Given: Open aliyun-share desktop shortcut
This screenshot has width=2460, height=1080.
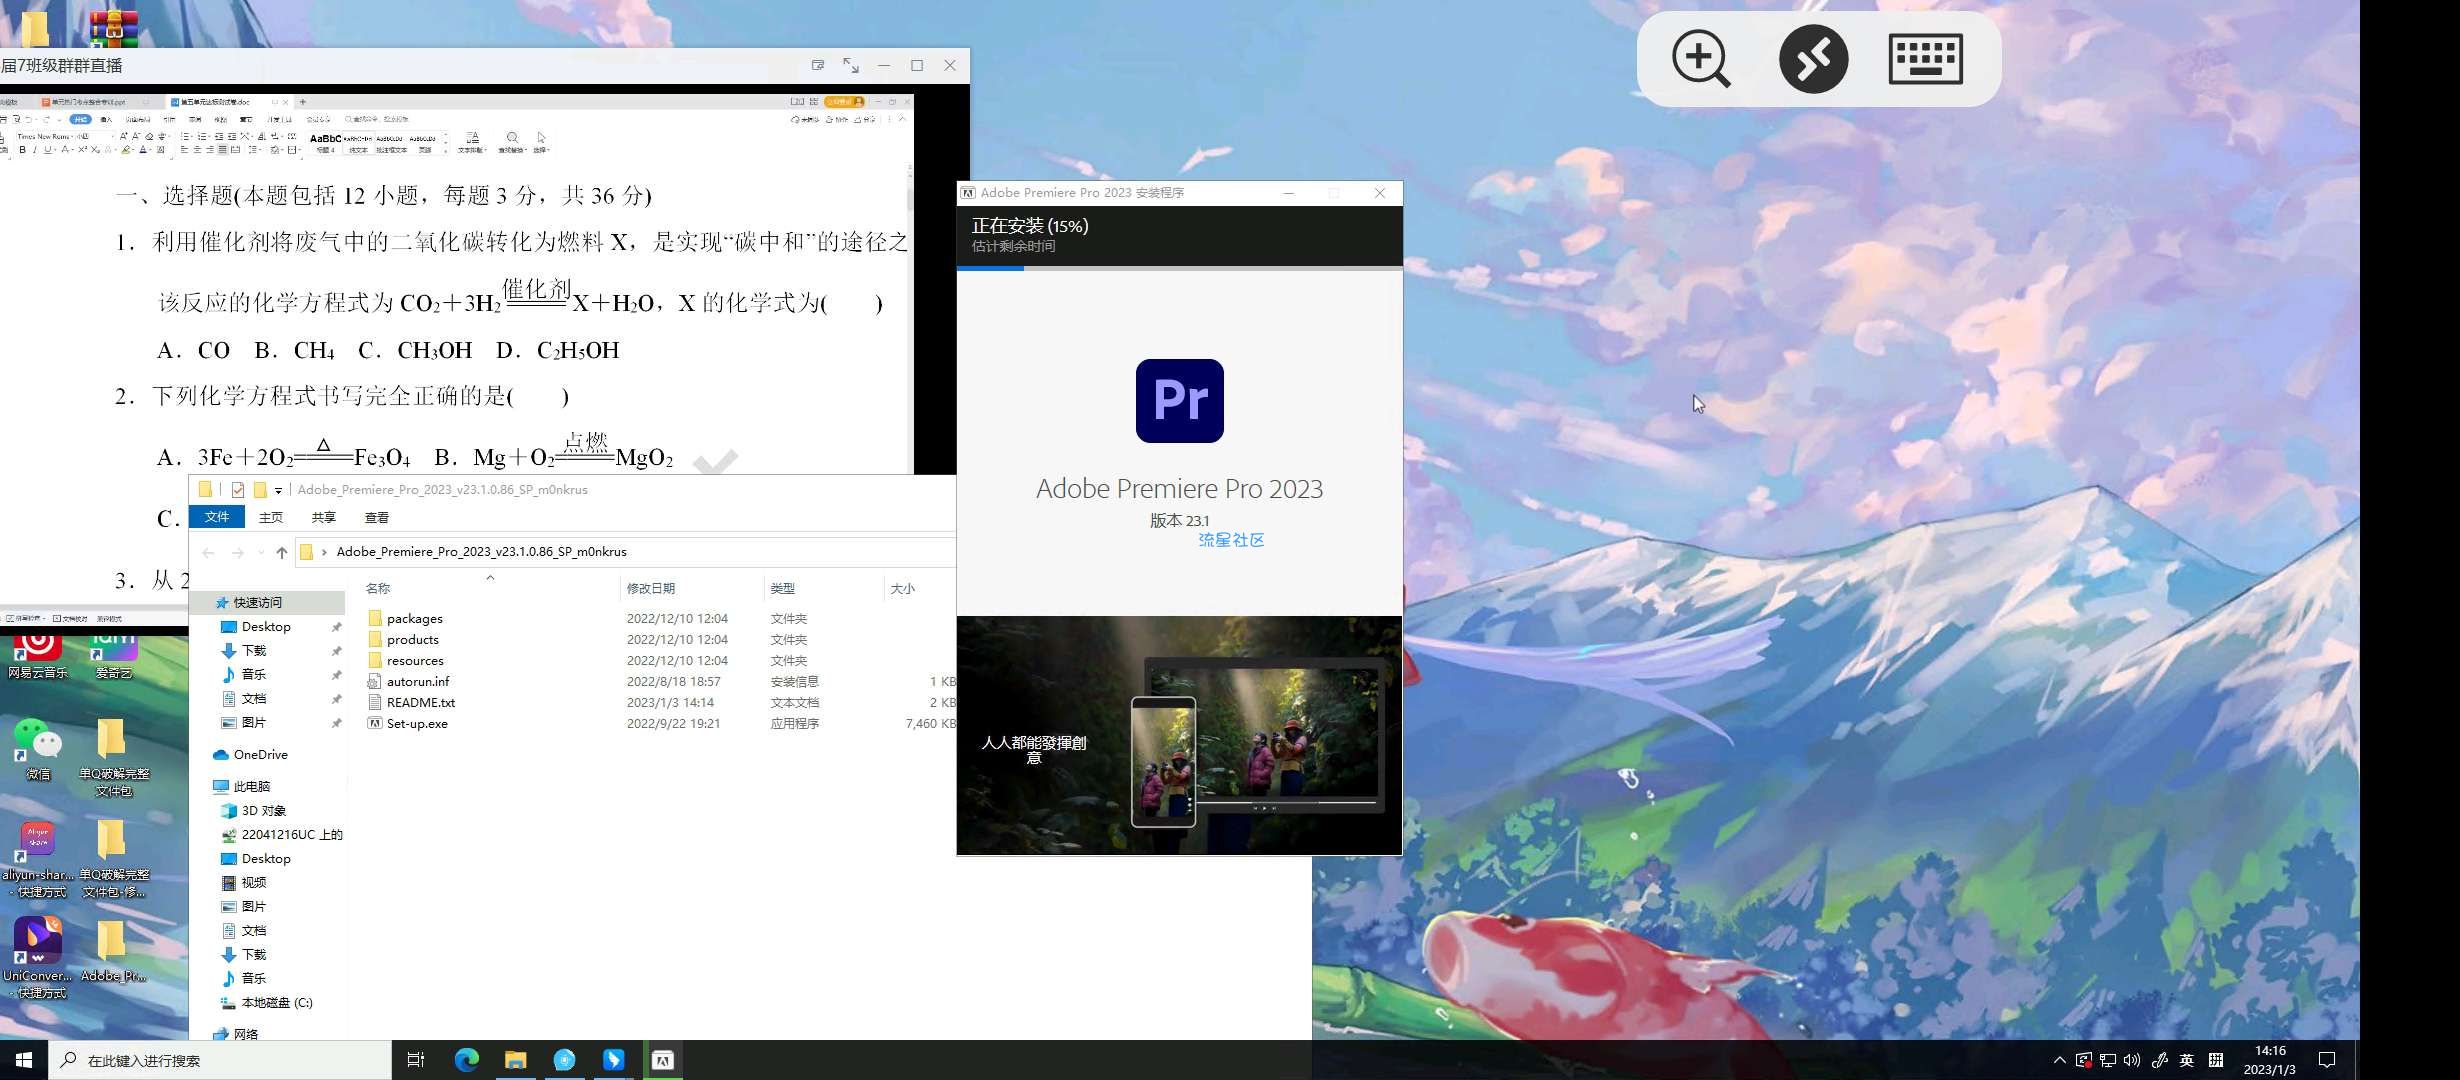Looking at the screenshot, I should coord(38,860).
